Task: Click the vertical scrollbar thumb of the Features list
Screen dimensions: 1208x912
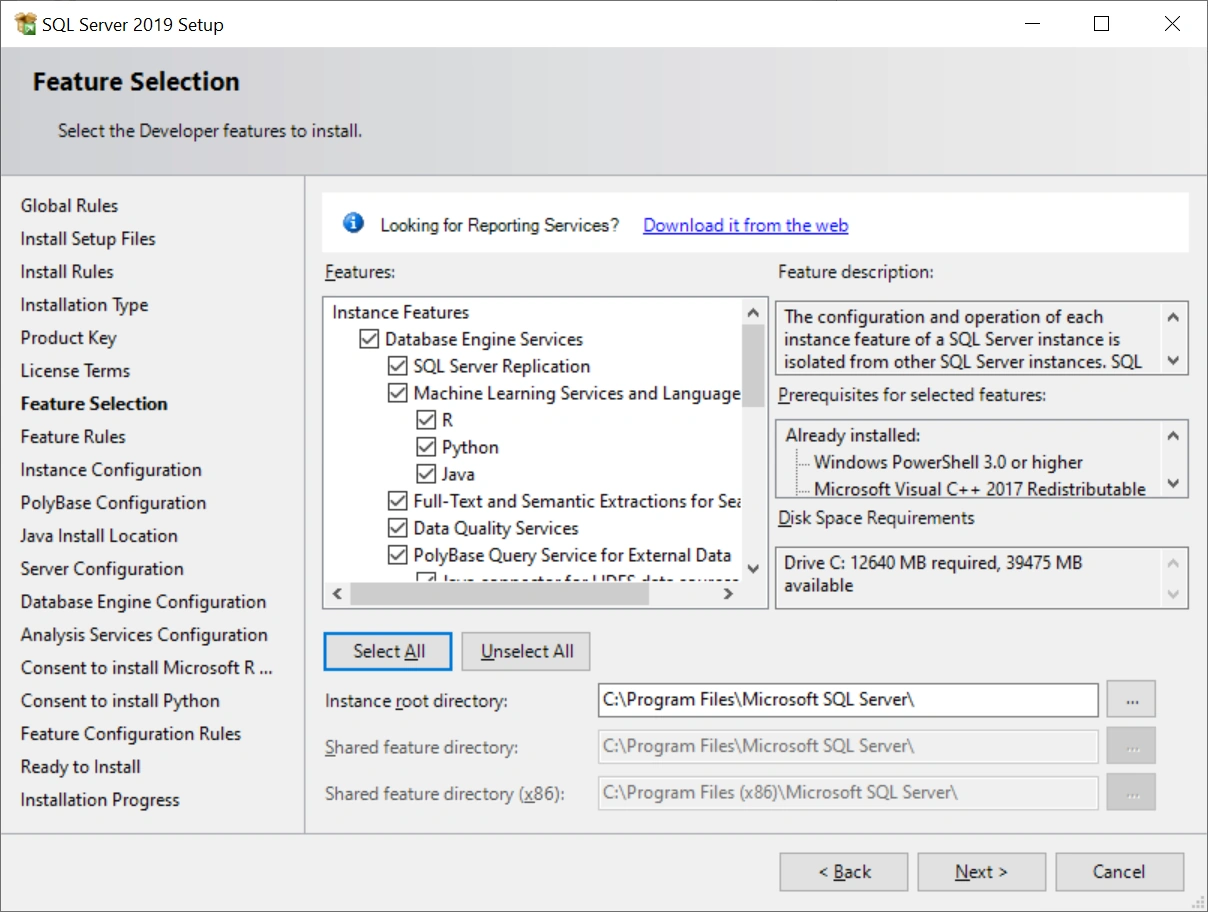Action: [753, 366]
